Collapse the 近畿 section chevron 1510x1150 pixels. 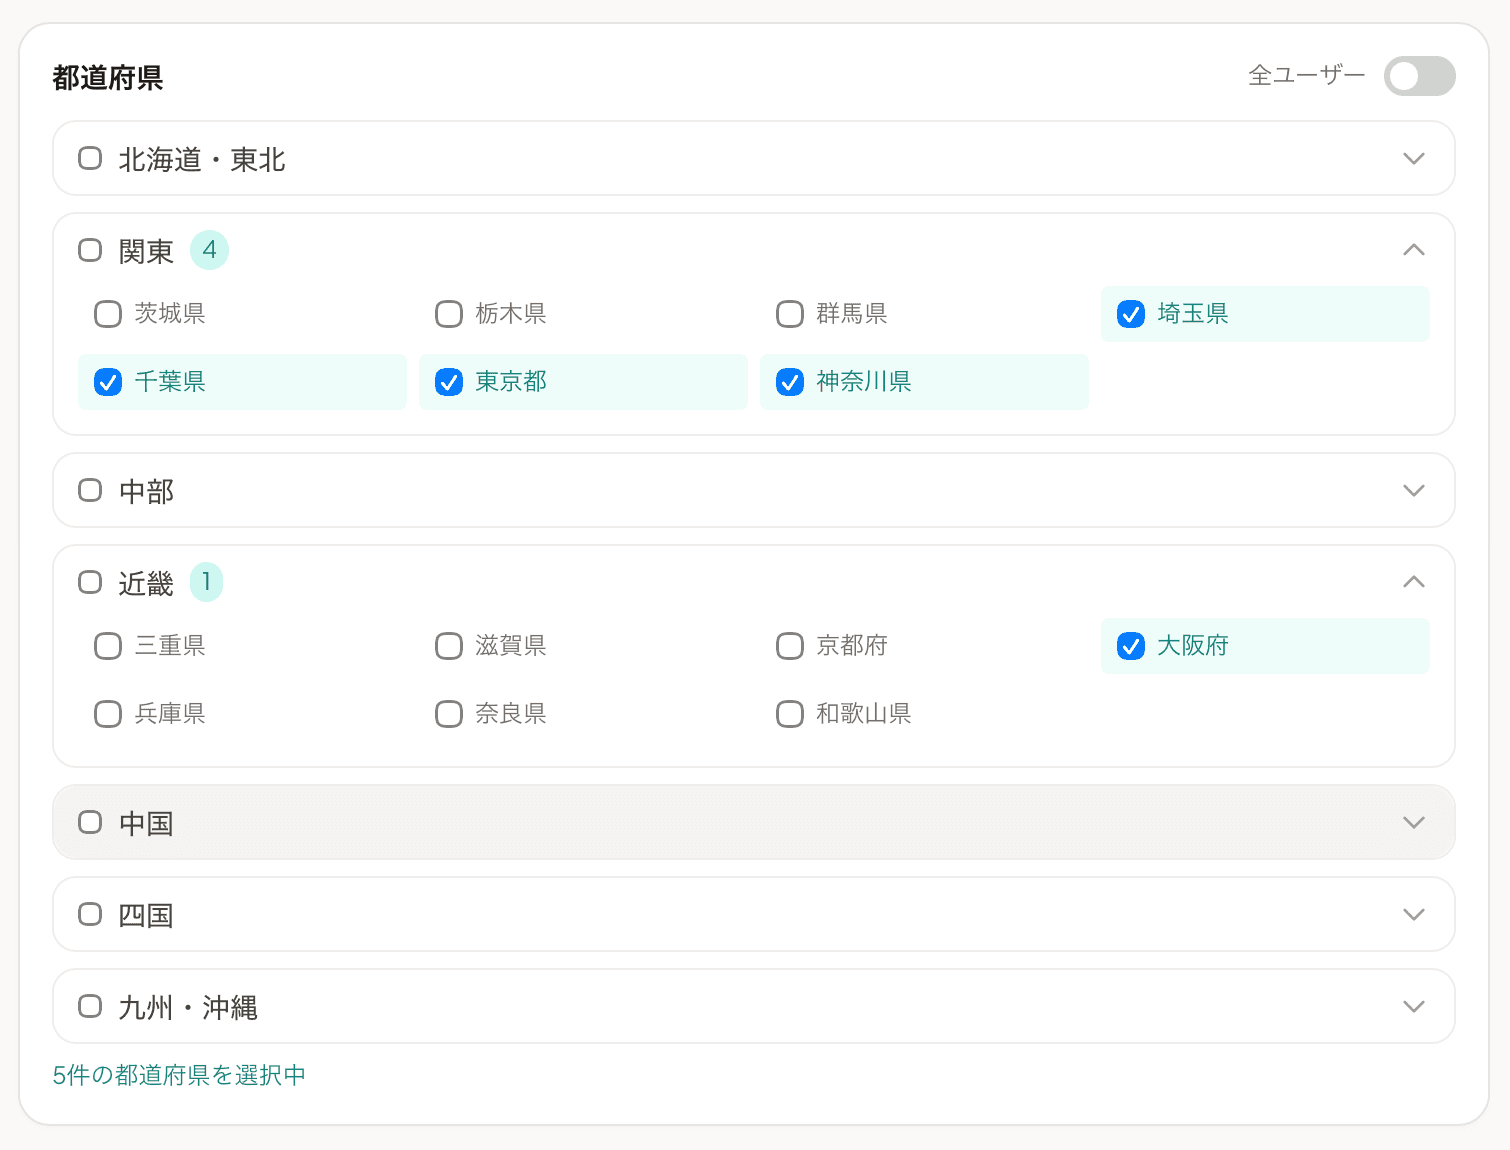(1413, 582)
